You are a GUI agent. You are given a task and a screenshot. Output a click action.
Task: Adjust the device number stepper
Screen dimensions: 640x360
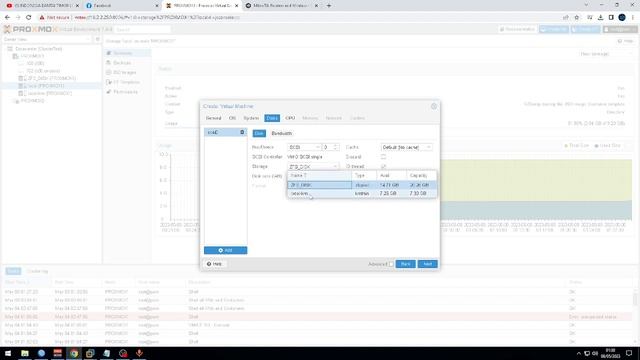tap(336, 147)
